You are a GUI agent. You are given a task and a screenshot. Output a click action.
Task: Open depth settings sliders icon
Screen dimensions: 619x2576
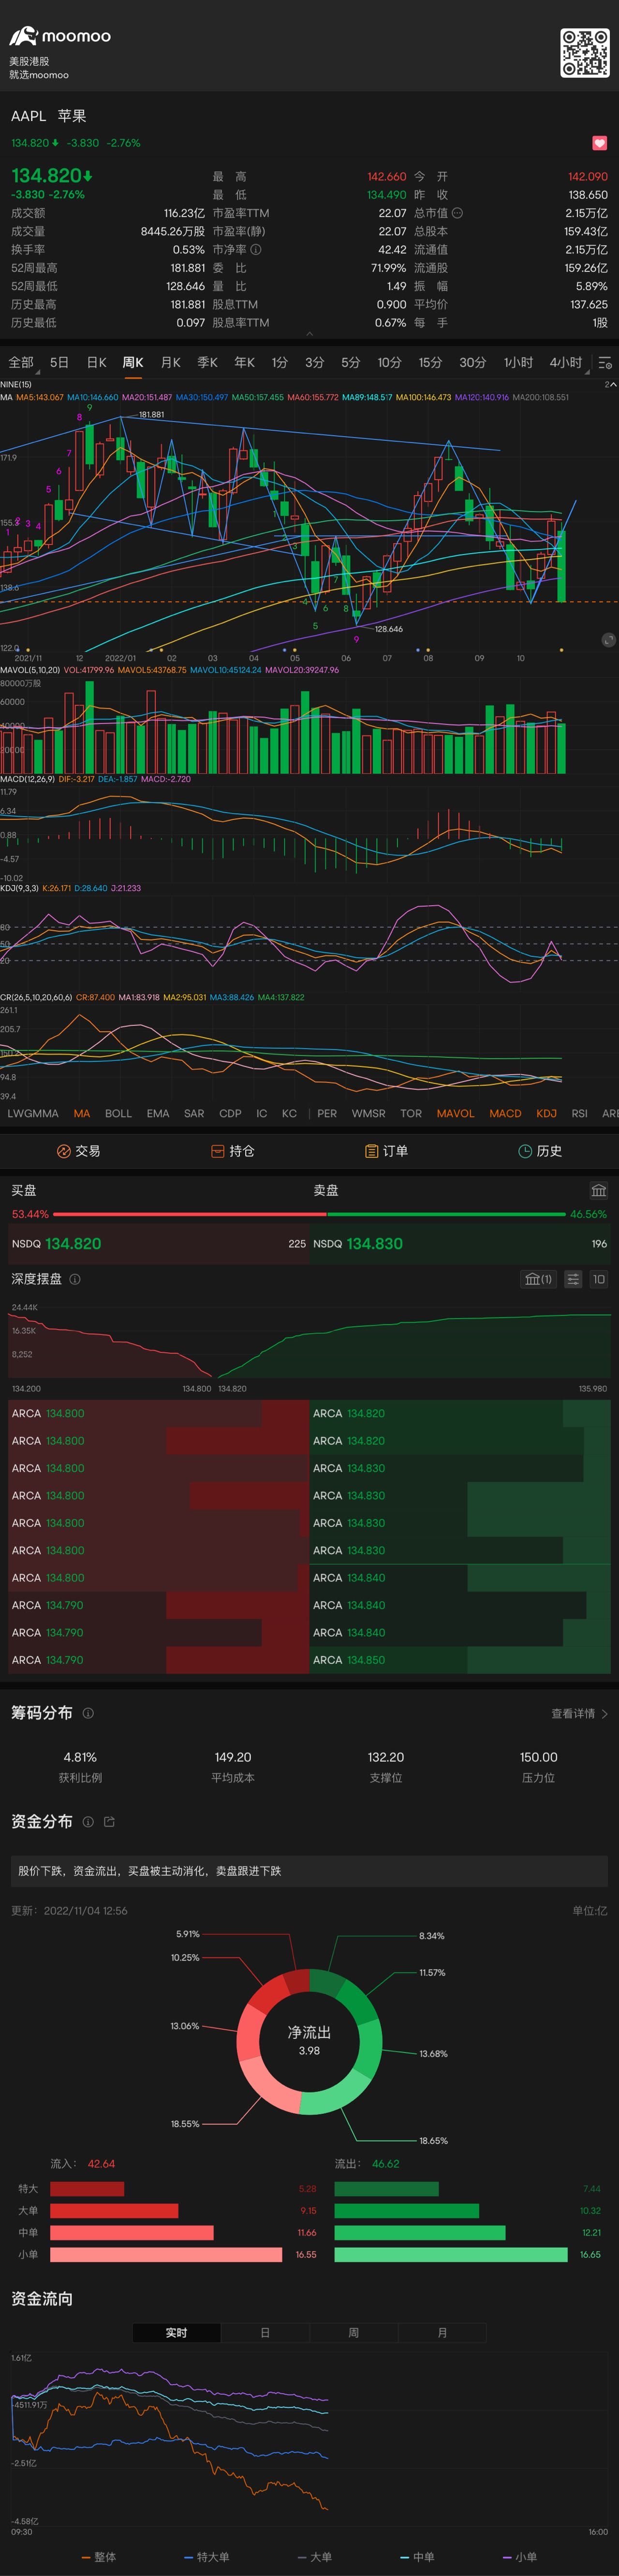pos(573,1279)
